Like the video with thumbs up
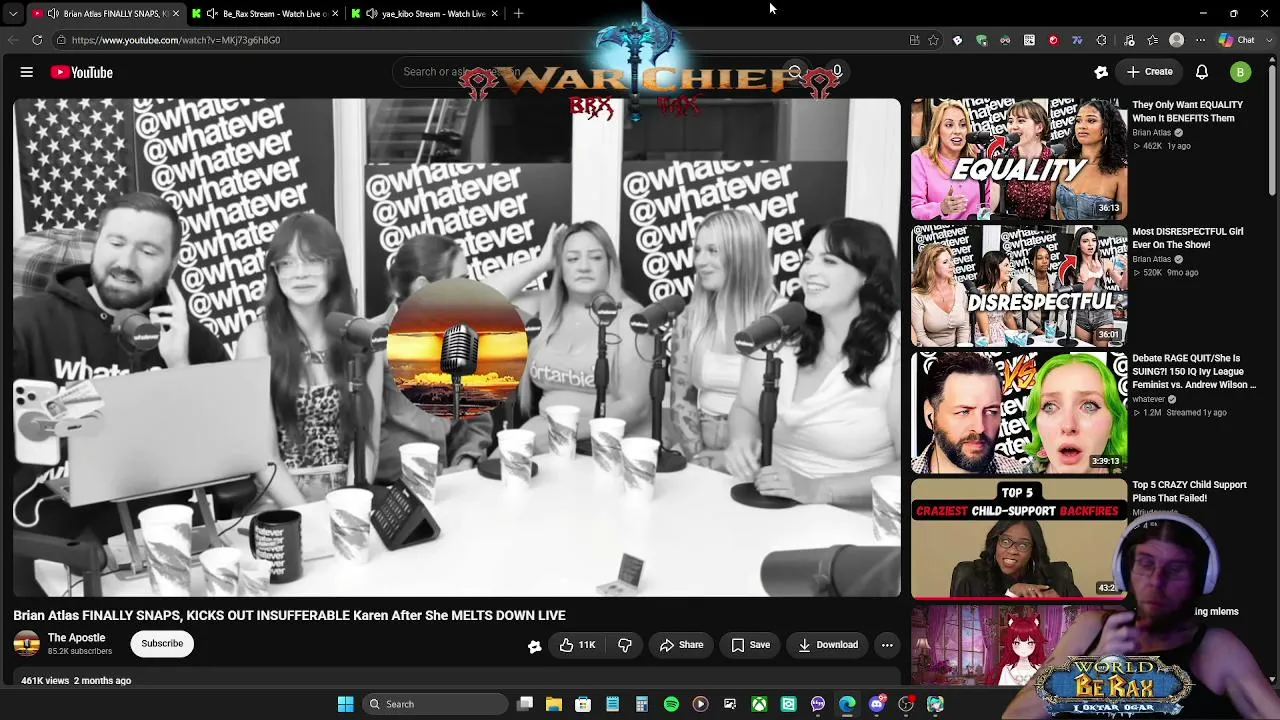1280x720 pixels. pos(577,645)
